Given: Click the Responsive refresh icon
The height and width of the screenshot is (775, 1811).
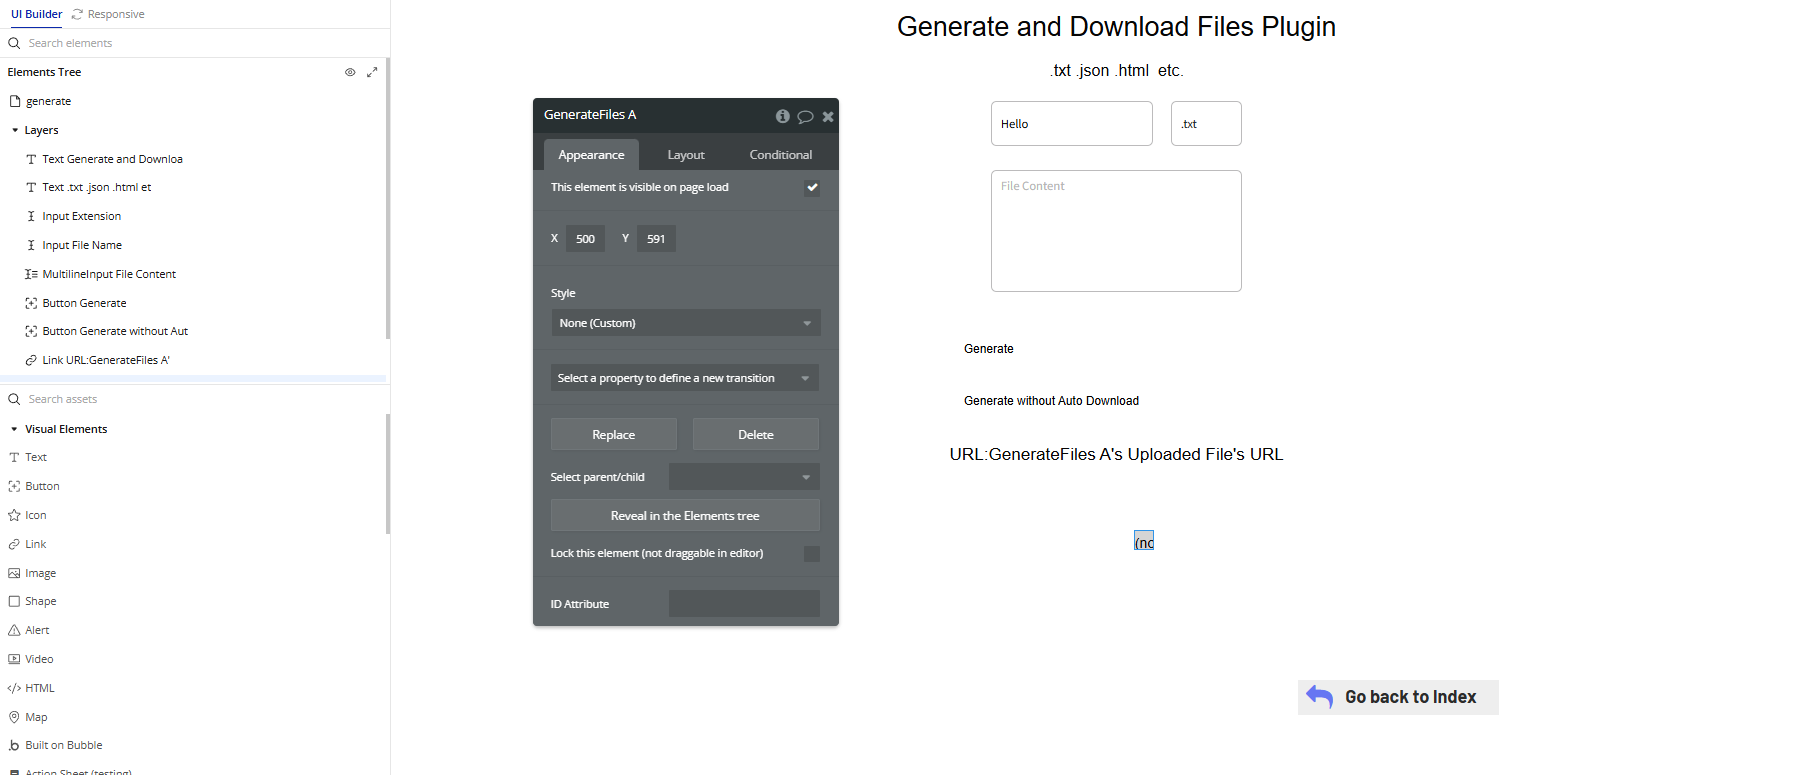Looking at the screenshot, I should (x=77, y=14).
